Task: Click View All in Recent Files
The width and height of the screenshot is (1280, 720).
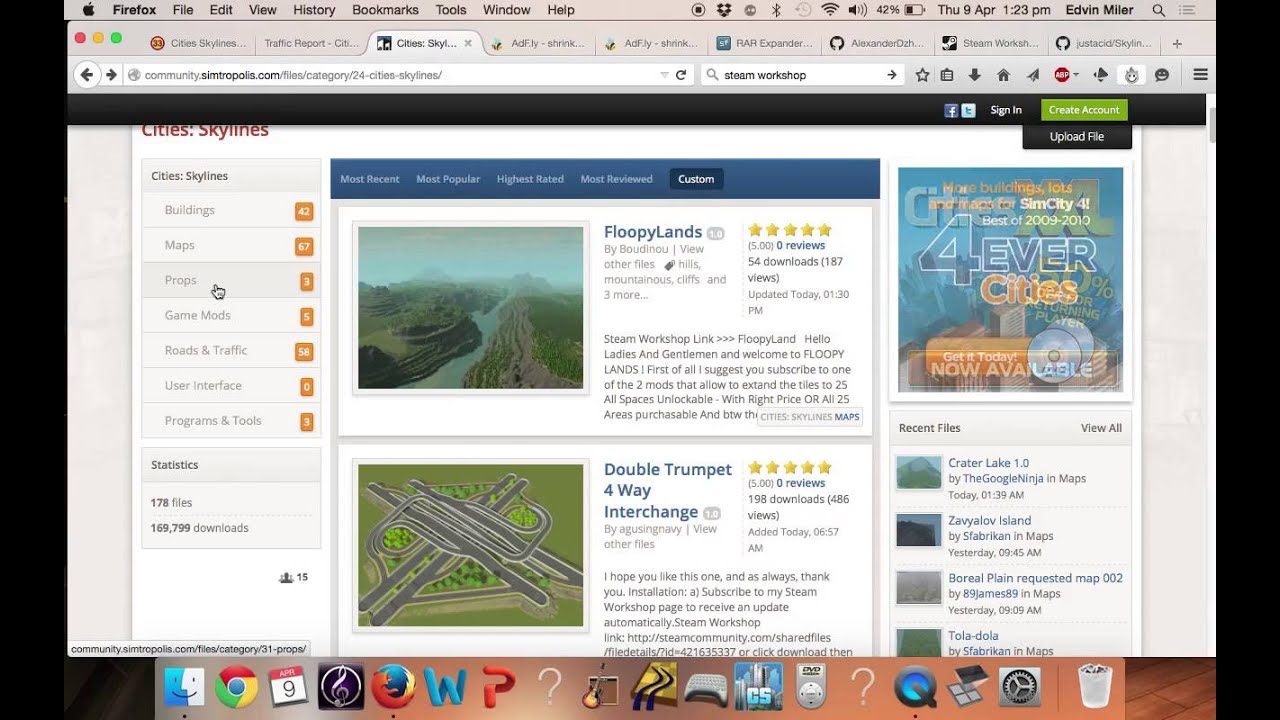Action: (1101, 428)
